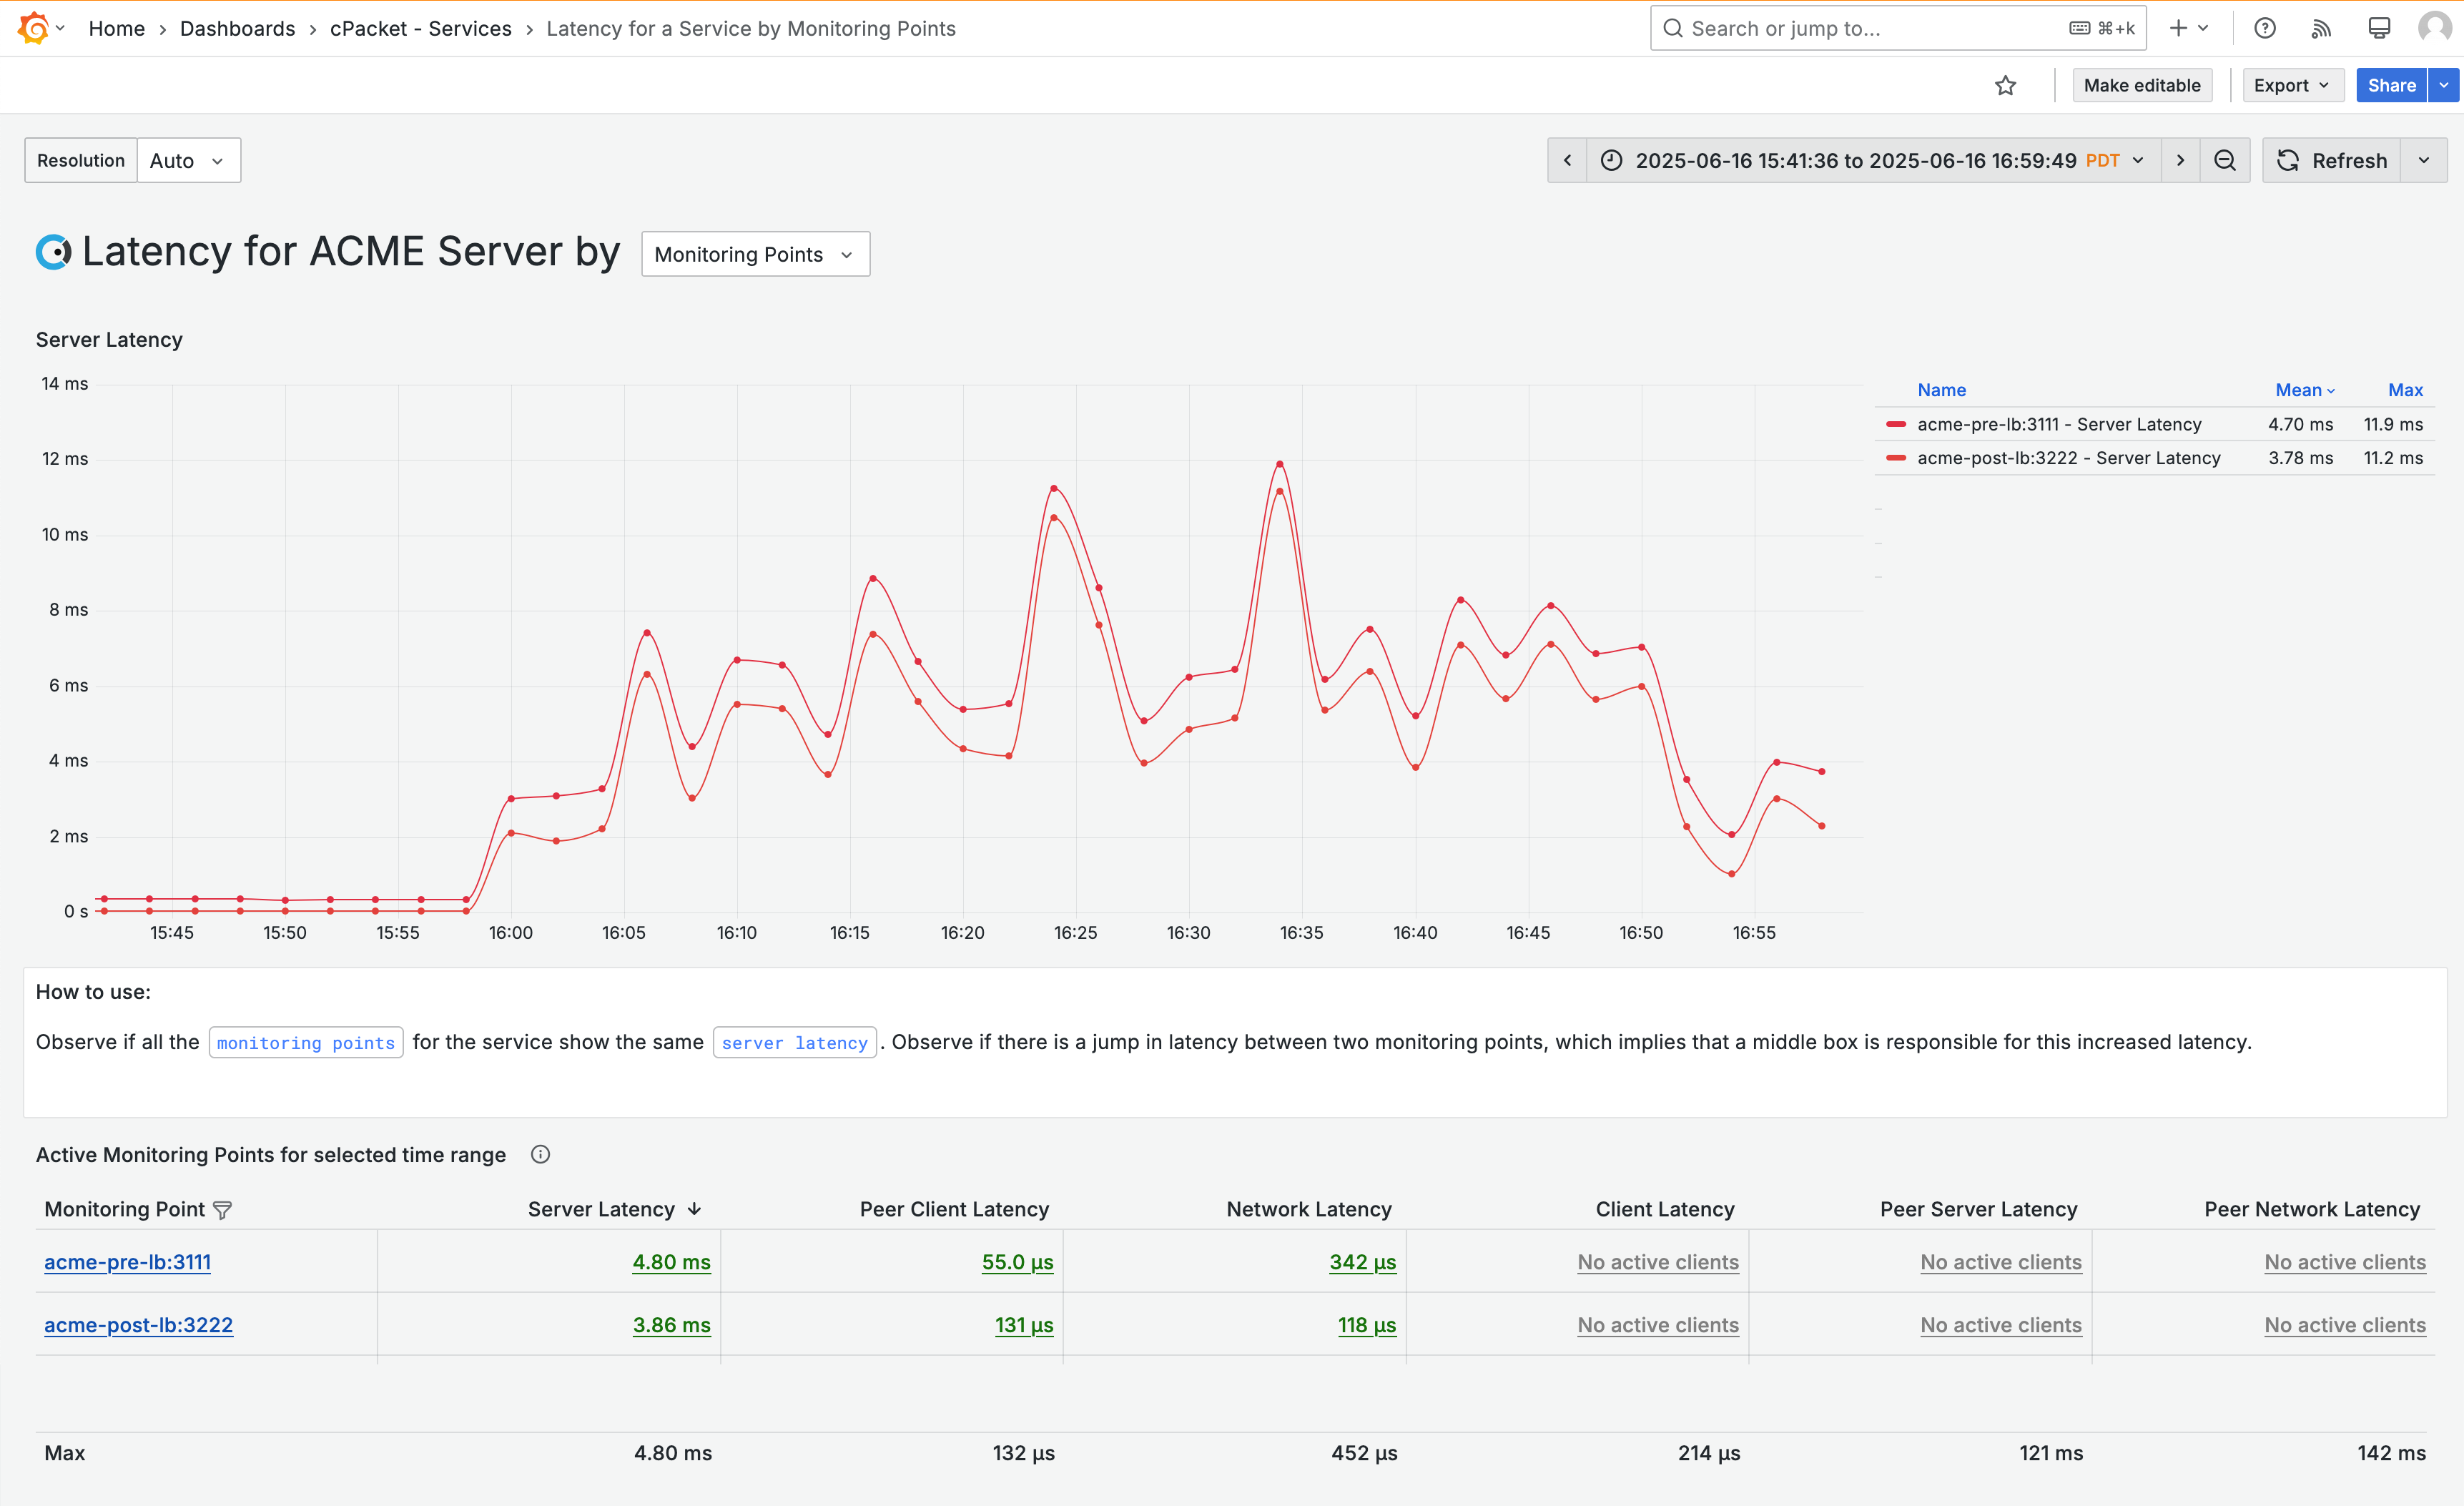The width and height of the screenshot is (2464, 1506).
Task: Click the Server Latency panel title
Action: pos(109,340)
